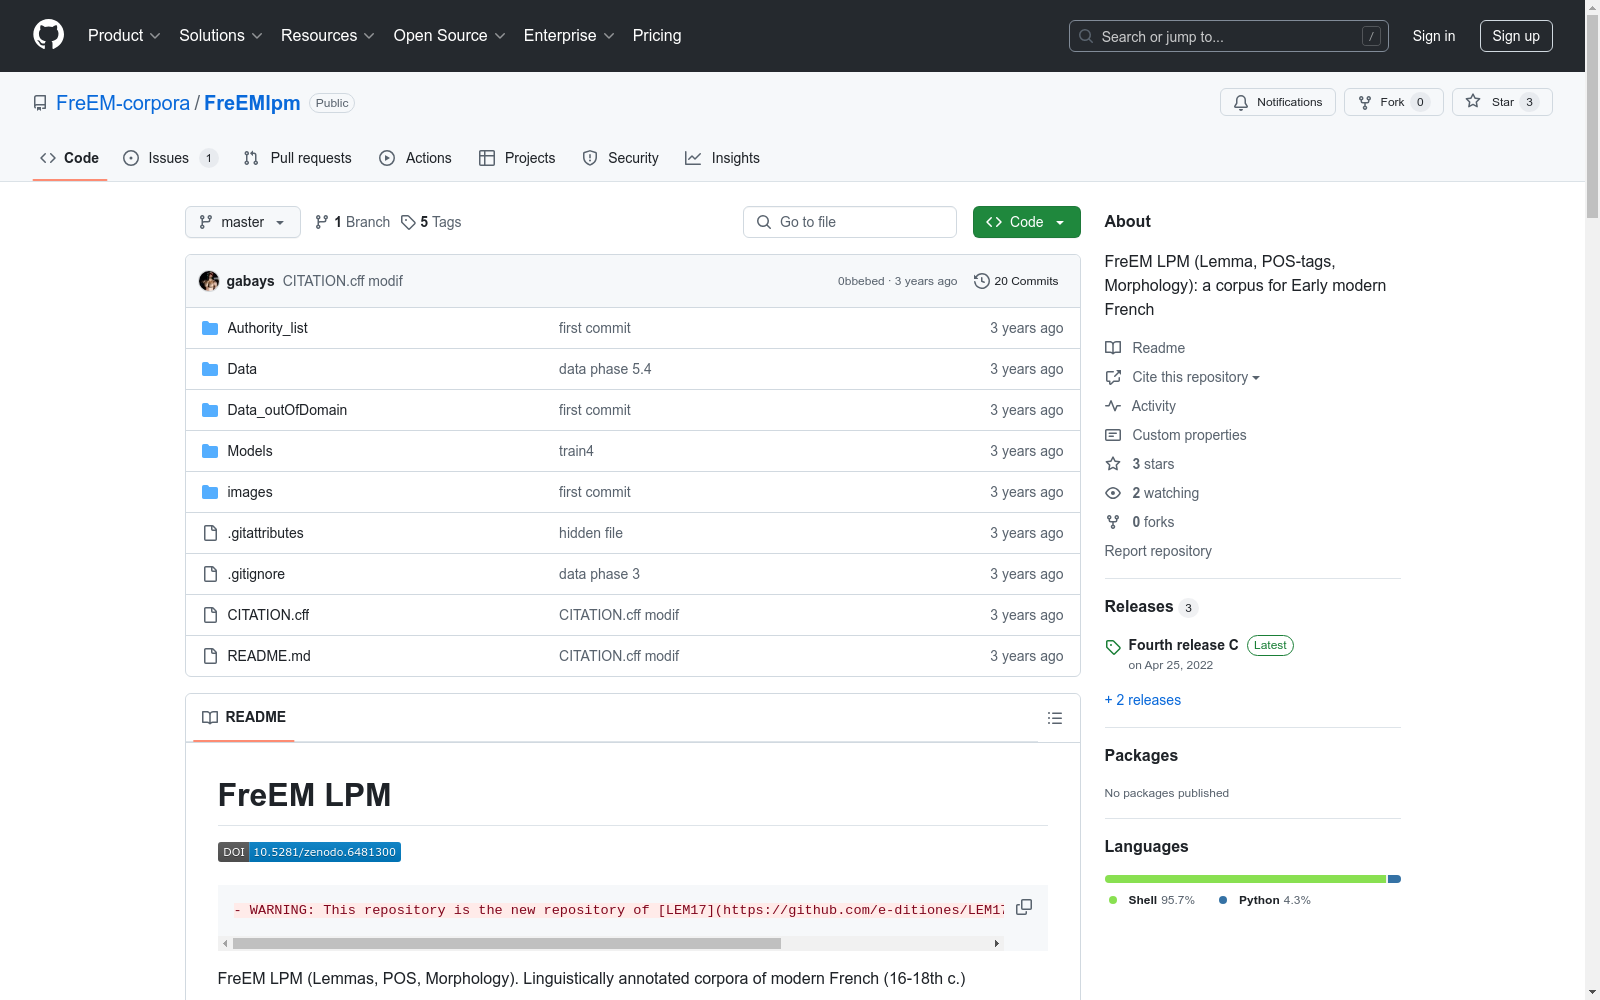Expand the Enterprise menu

[x=569, y=36]
